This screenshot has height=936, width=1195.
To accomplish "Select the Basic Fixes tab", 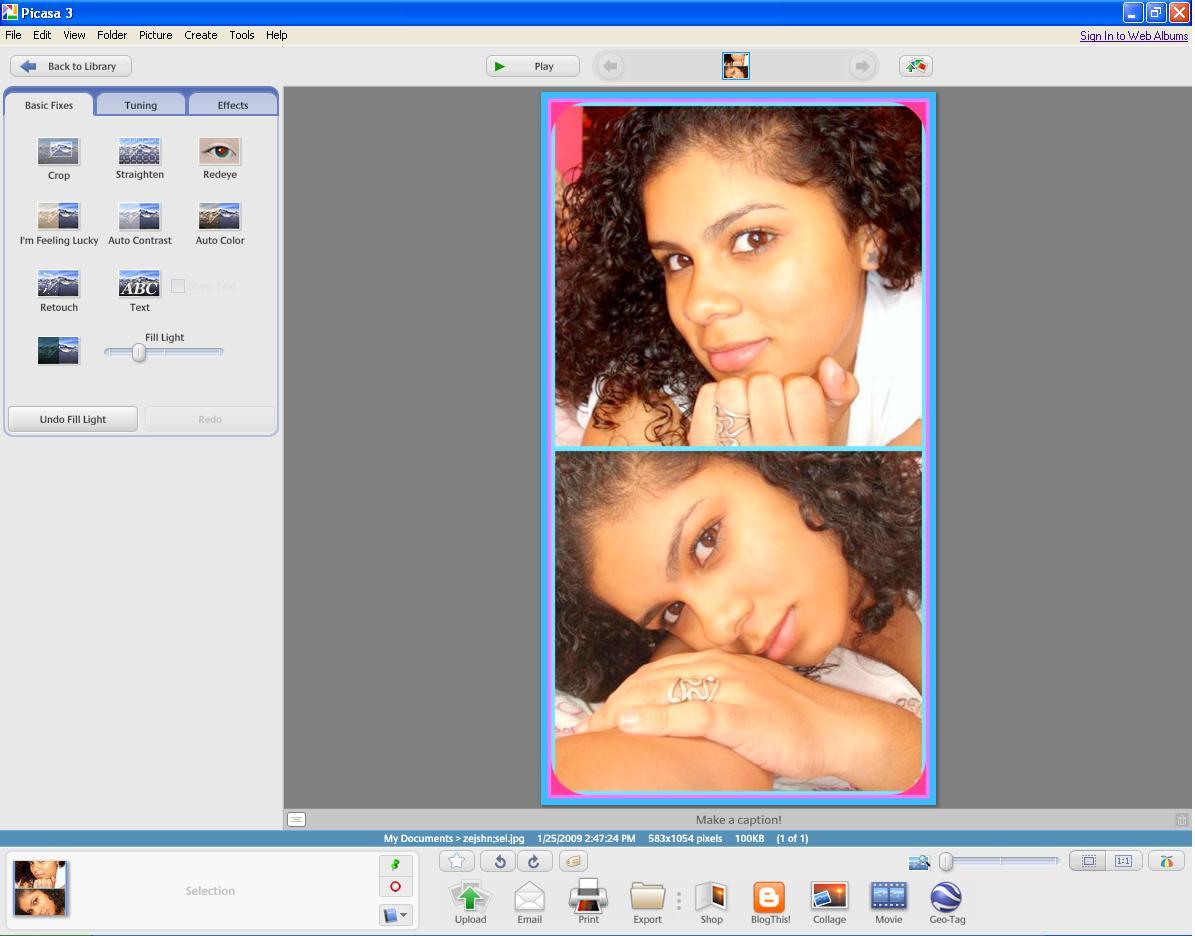I will pos(49,105).
